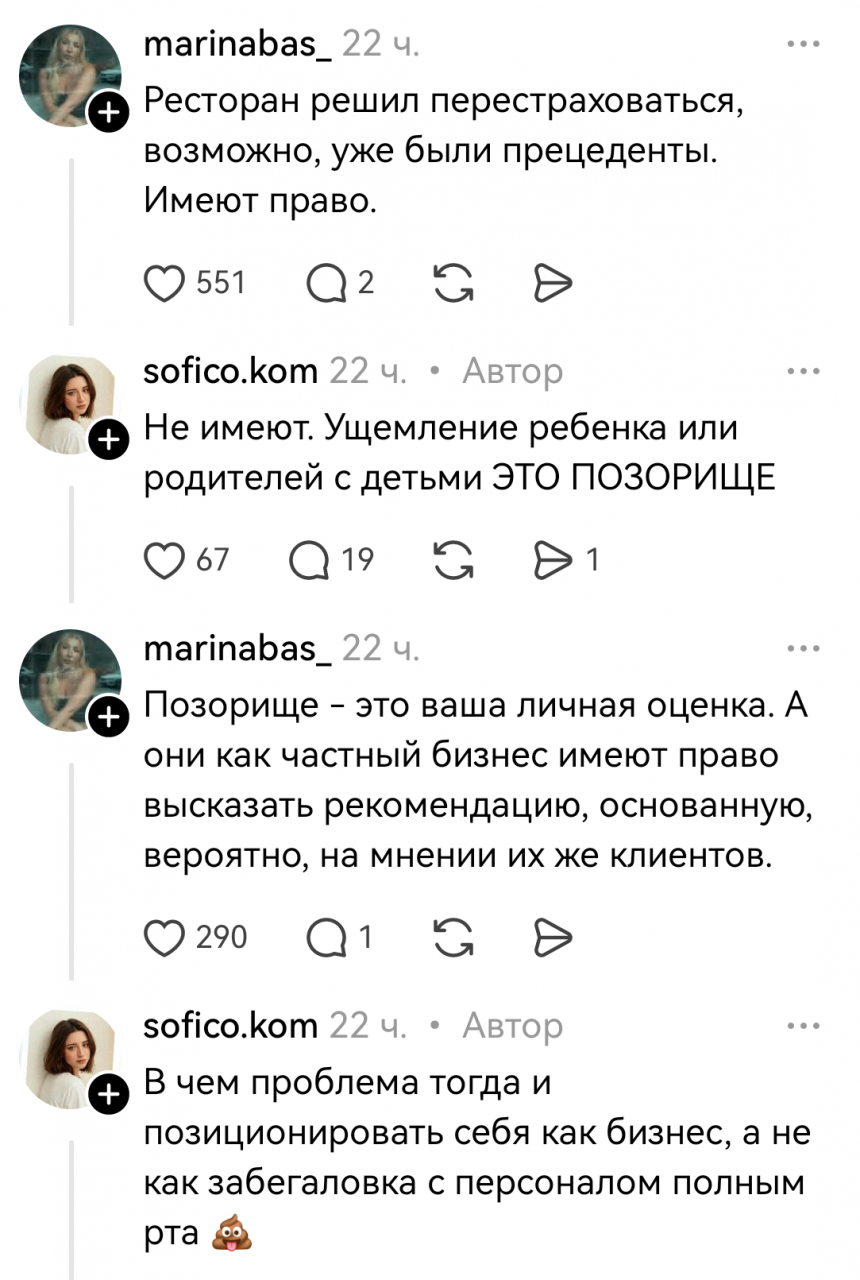Like the comment with 290 likes
The height and width of the screenshot is (1280, 860).
click(165, 937)
